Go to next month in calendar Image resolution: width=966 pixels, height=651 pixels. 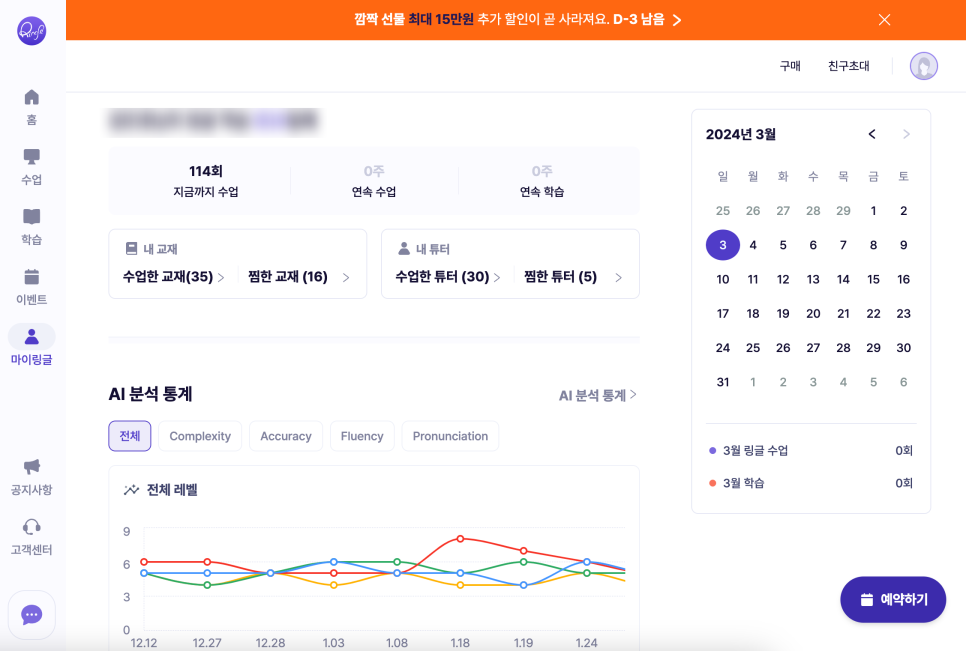point(906,134)
